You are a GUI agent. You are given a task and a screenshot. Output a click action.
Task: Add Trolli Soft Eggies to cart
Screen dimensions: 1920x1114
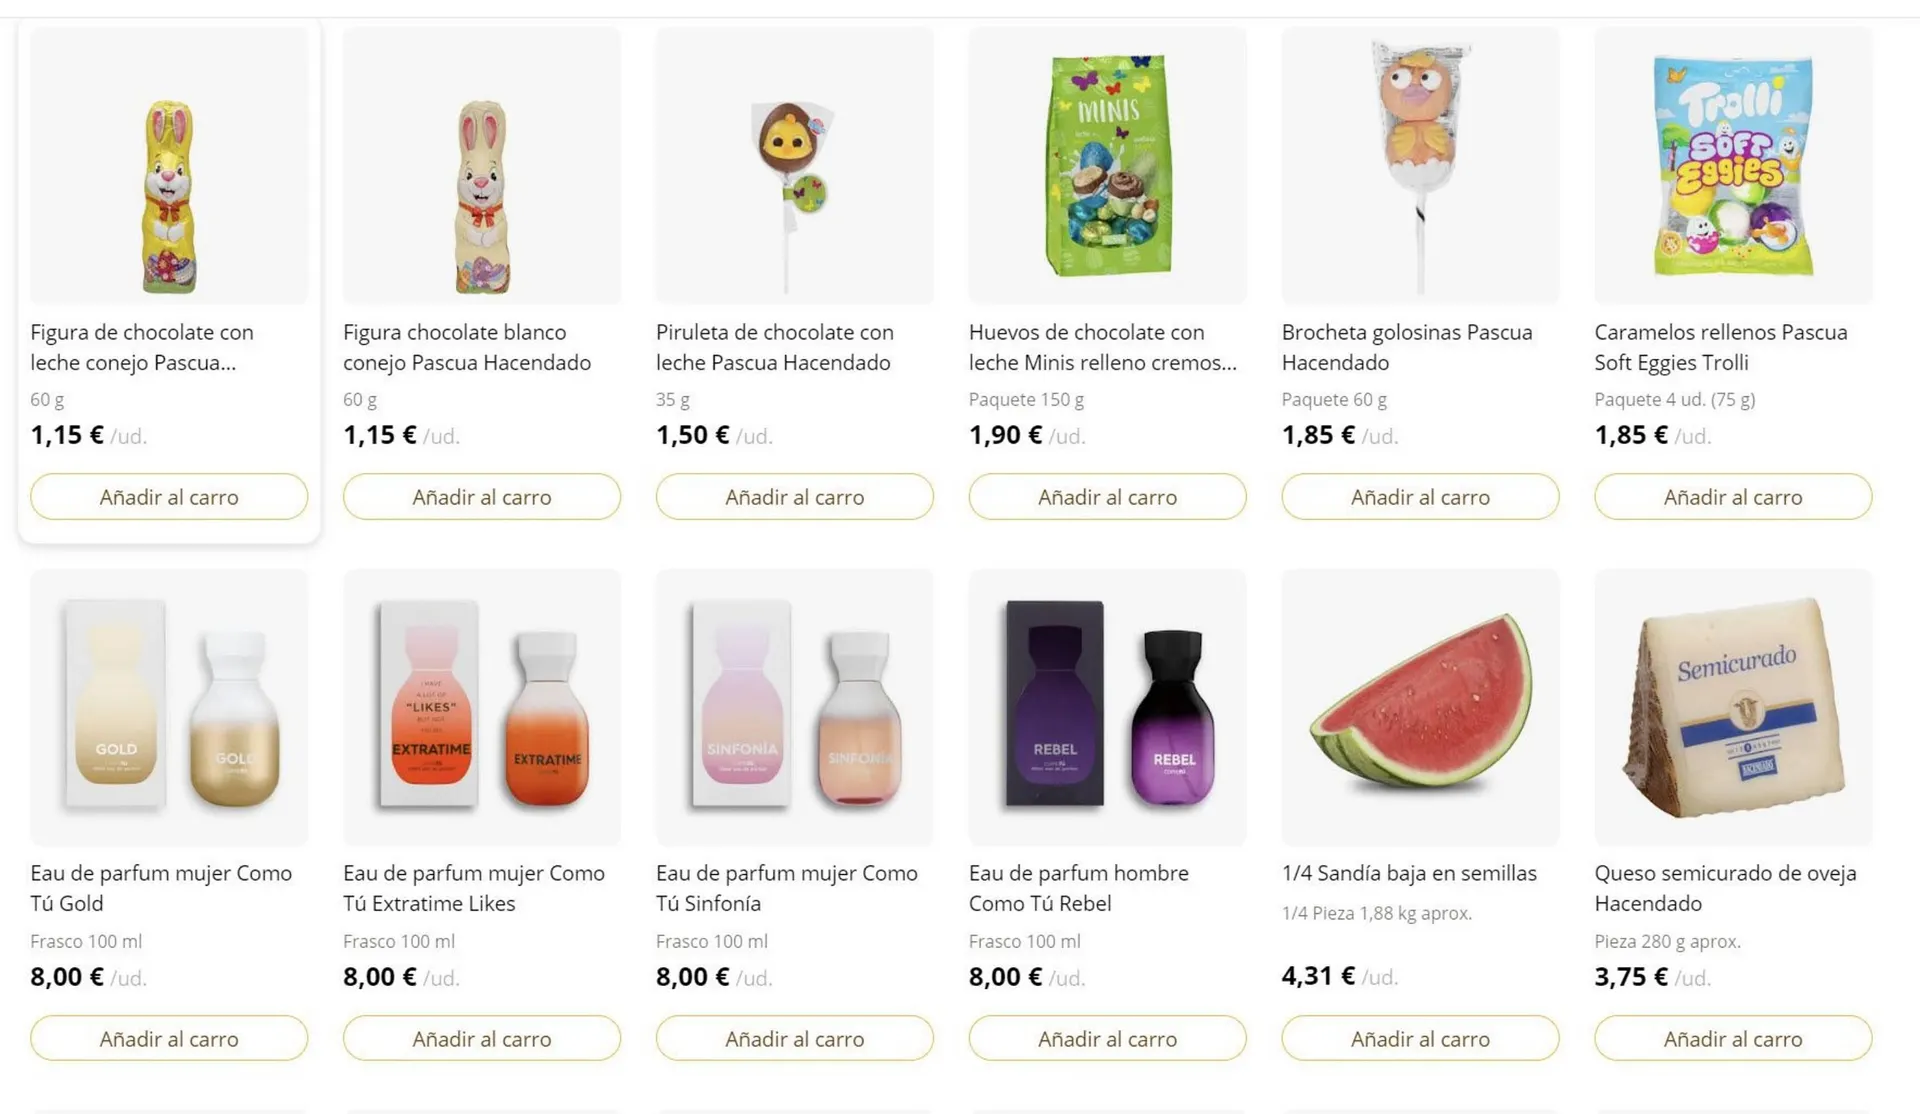(x=1733, y=497)
